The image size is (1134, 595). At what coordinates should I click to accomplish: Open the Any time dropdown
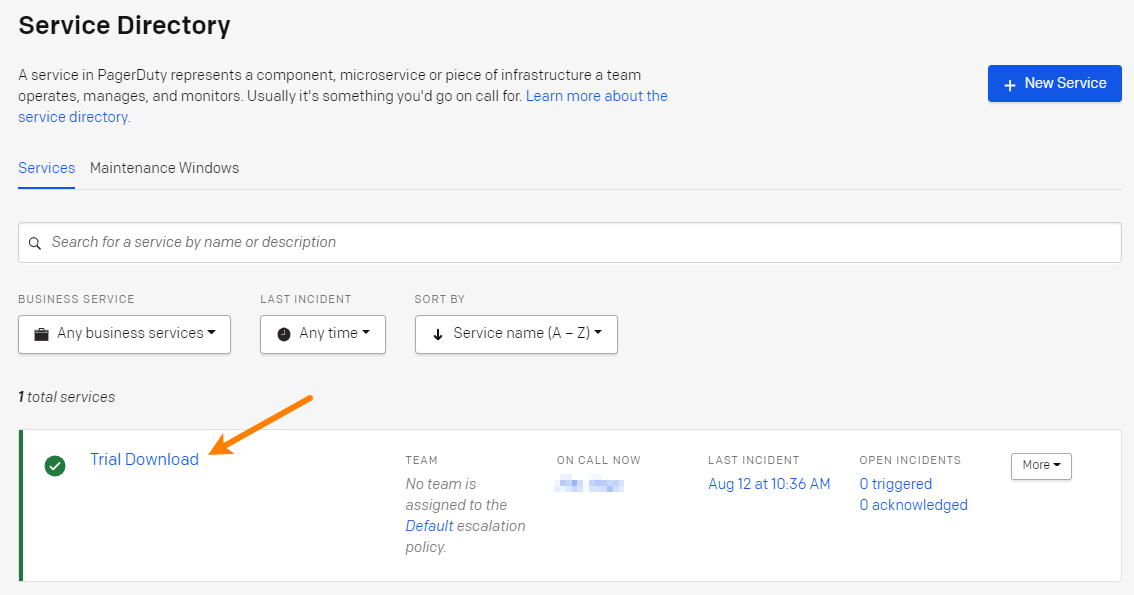[x=323, y=334]
